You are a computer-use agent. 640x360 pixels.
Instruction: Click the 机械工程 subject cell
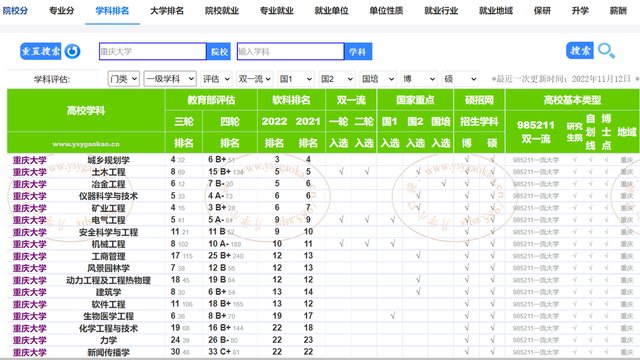pos(108,244)
